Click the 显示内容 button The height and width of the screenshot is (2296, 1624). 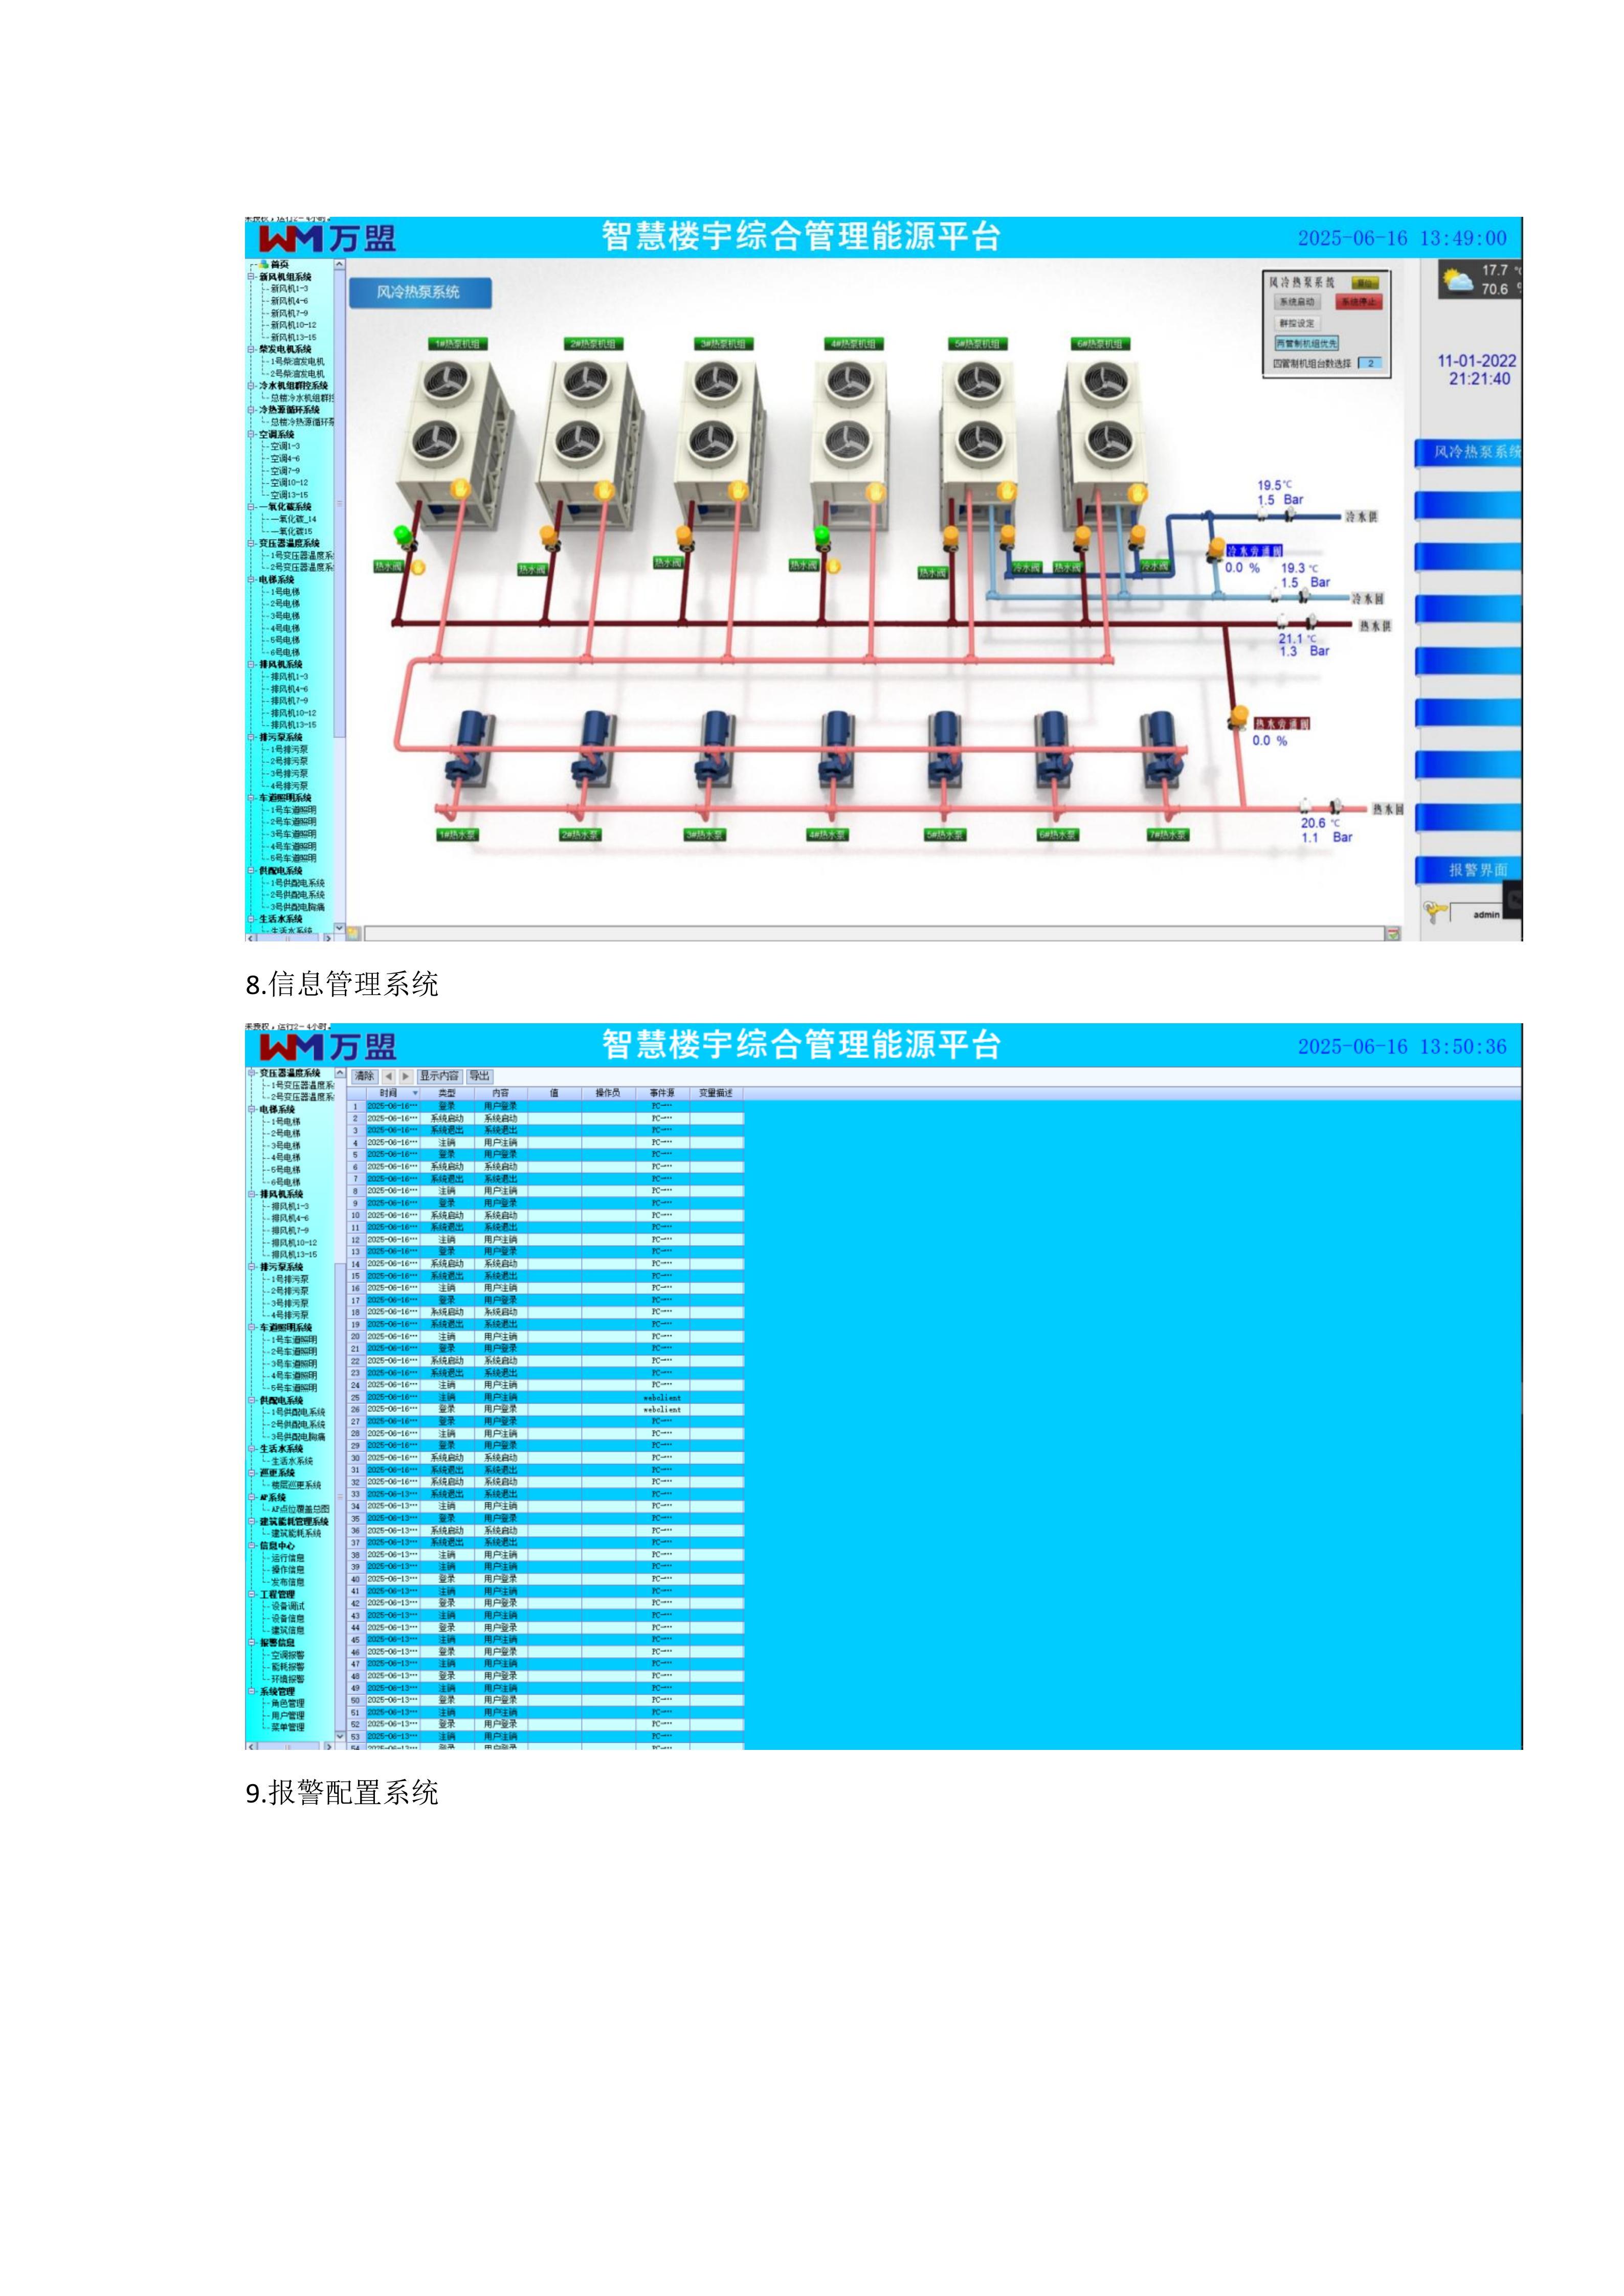439,1076
